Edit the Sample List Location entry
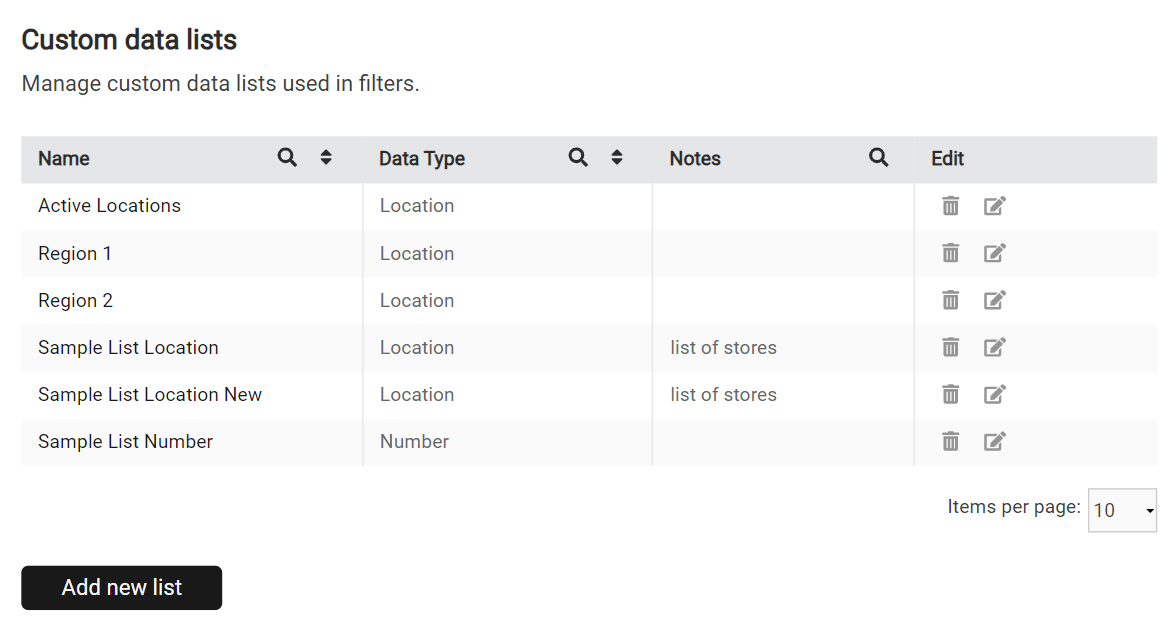Viewport: 1175px width, 634px height. point(995,347)
